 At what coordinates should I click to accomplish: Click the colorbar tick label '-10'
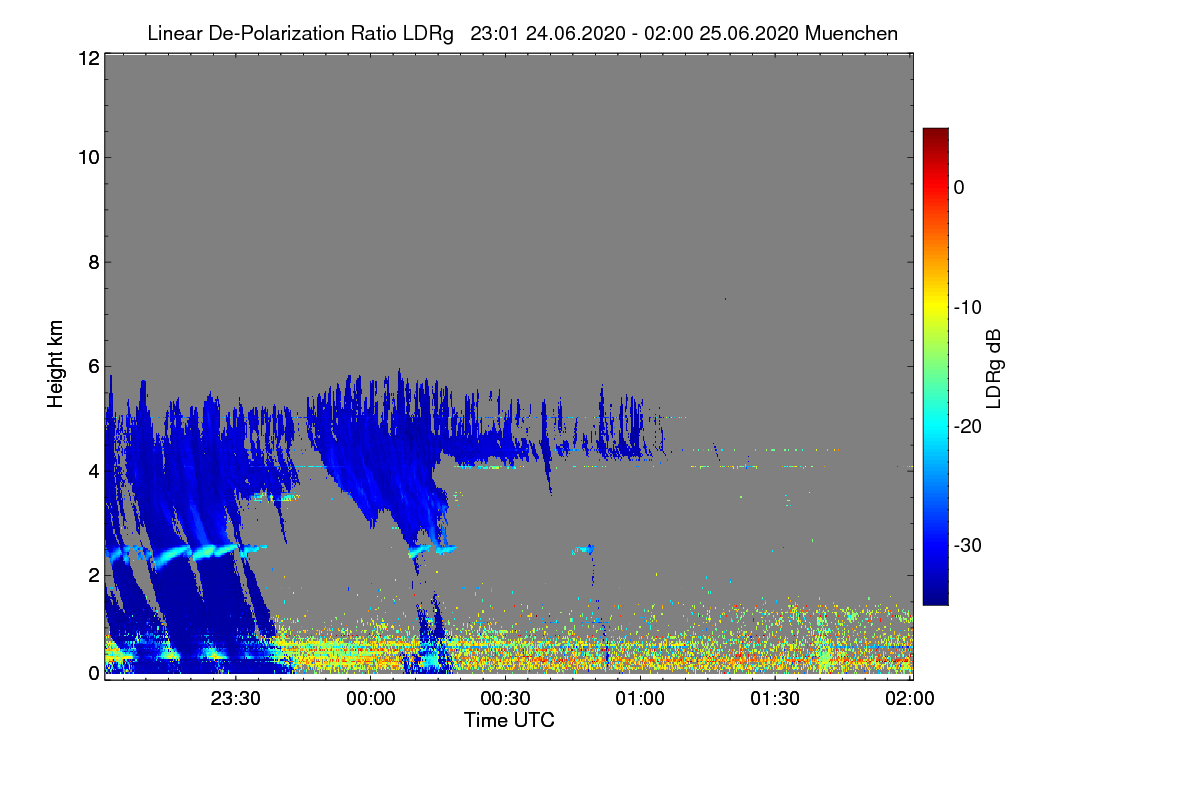pyautogui.click(x=968, y=307)
